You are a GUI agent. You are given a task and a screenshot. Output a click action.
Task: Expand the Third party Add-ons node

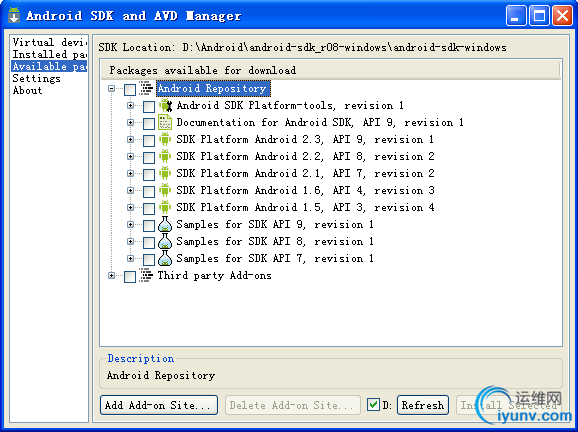tap(111, 275)
